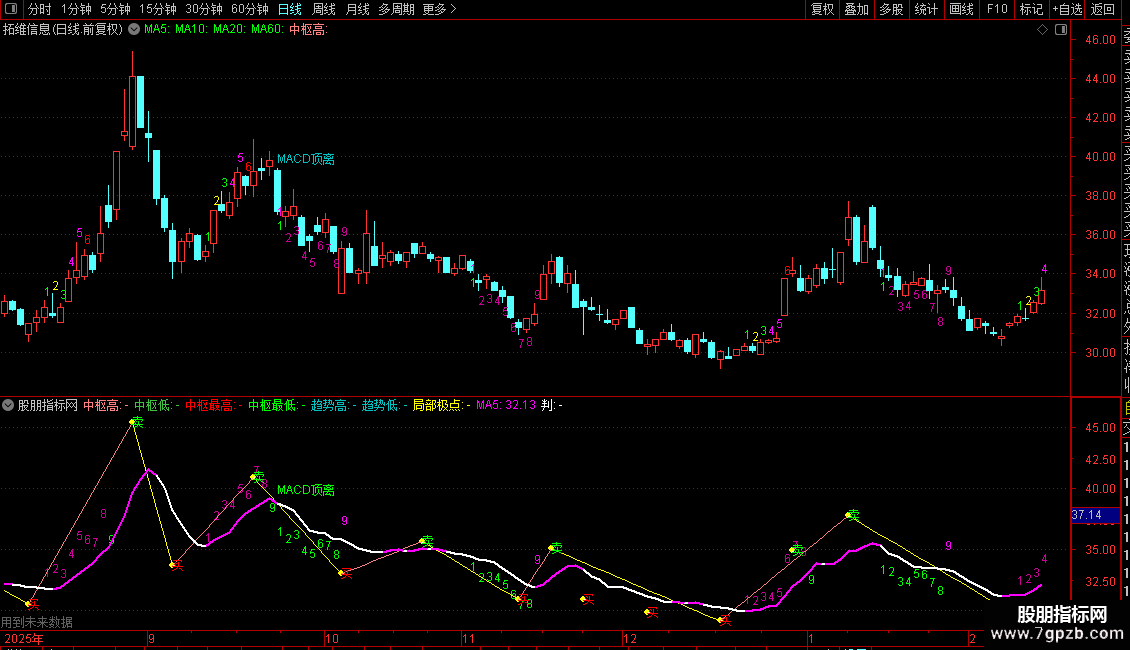Click the month 10 marker on the time axis

pos(332,638)
